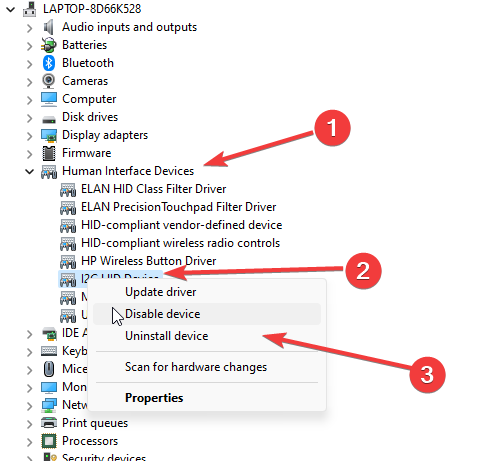Expand the Bluetooth category
Image resolution: width=503 pixels, height=461 pixels.
click(x=29, y=64)
